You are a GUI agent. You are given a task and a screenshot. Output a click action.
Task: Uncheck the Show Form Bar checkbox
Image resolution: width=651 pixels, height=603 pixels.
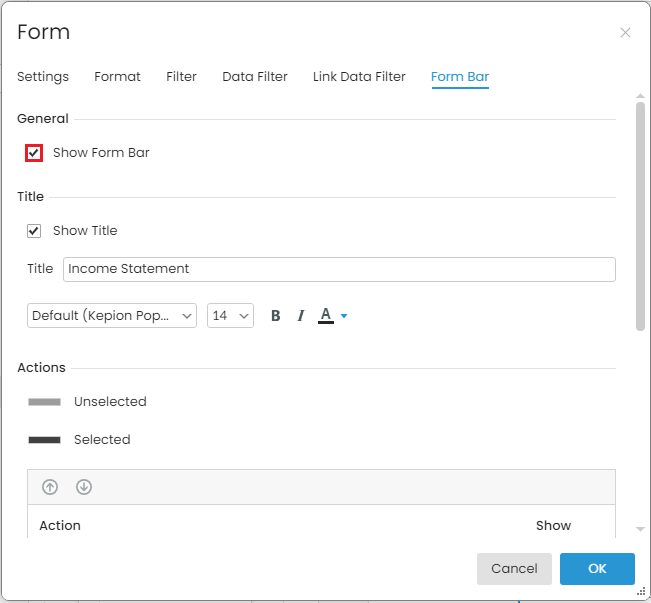point(34,153)
